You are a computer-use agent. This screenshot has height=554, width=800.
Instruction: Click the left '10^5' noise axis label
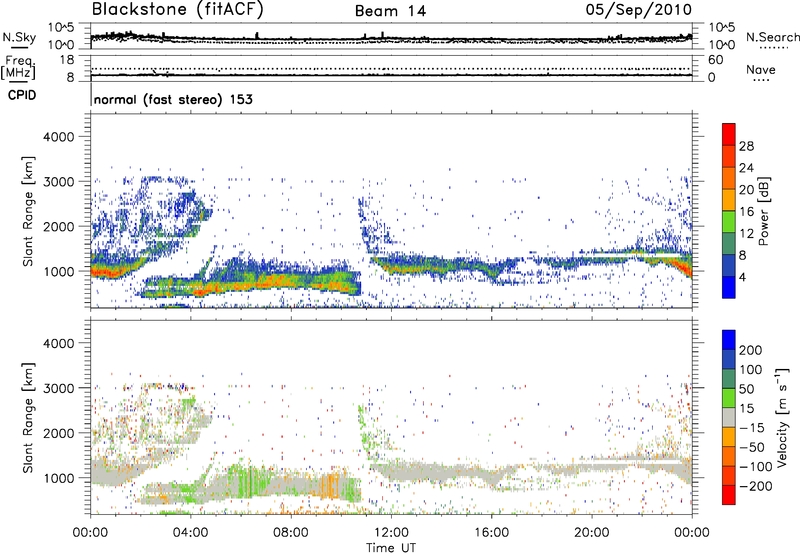(61, 27)
